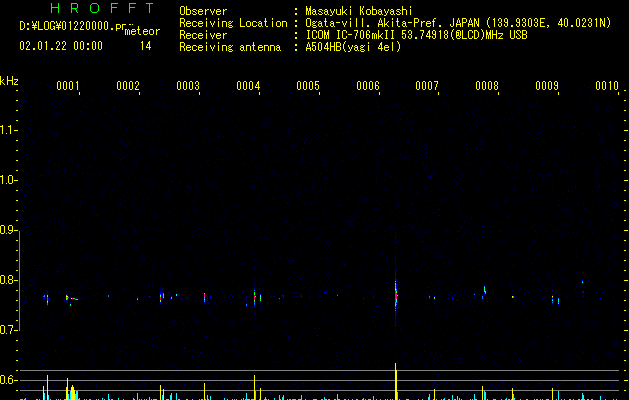Click time marker 0007
629x400 pixels.
[x=427, y=85]
